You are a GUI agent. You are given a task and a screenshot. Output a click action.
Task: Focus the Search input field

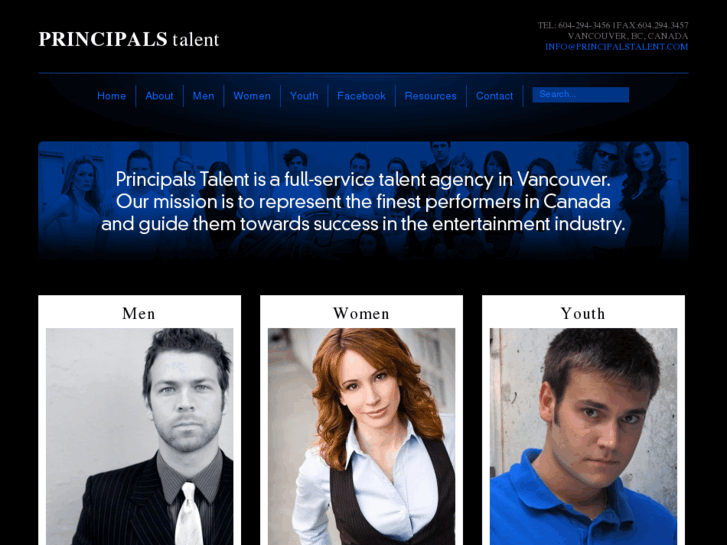click(x=580, y=95)
